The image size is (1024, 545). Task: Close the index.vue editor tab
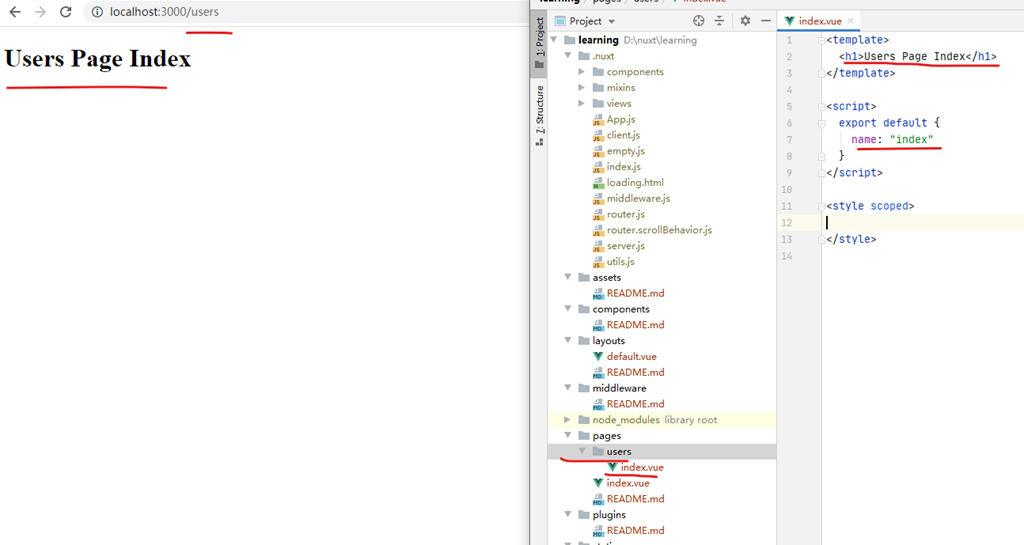(x=850, y=21)
